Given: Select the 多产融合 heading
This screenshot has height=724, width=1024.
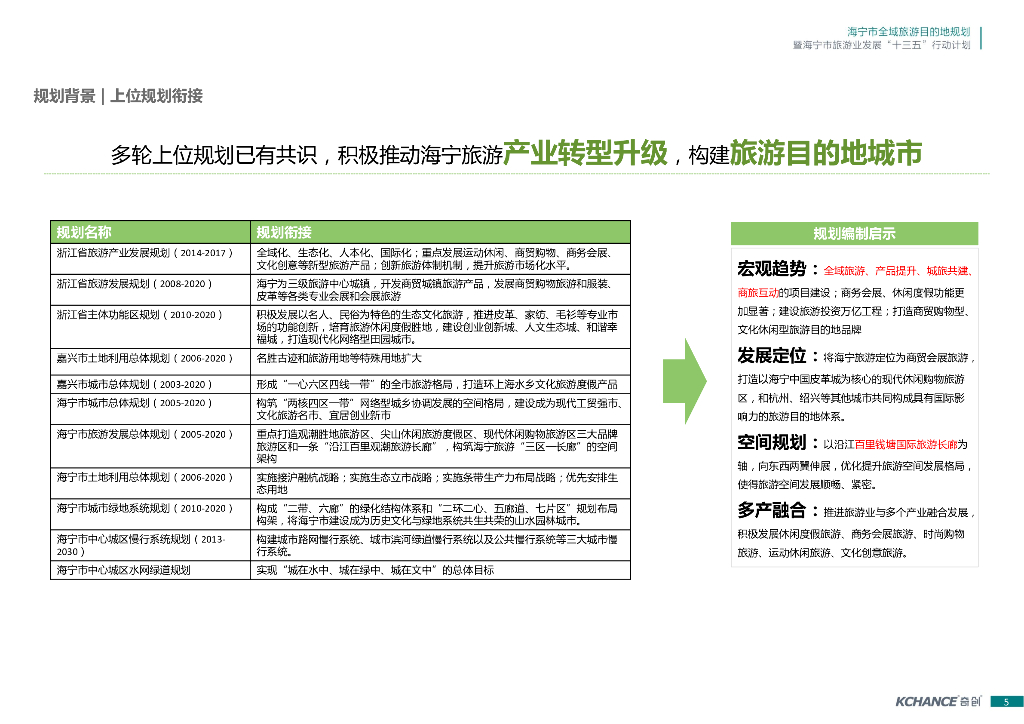Looking at the screenshot, I should [x=772, y=511].
